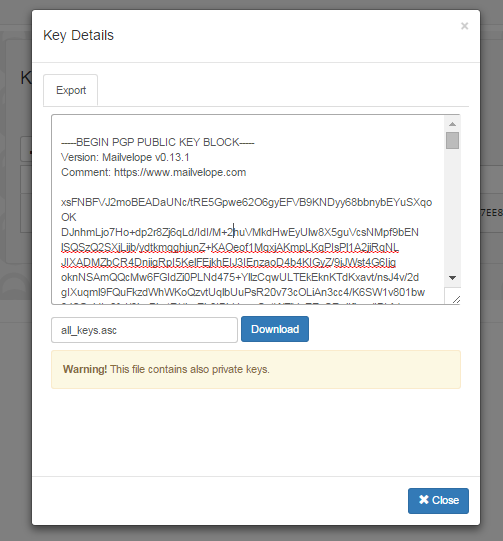Click the short OK line in key text
Image resolution: width=503 pixels, height=541 pixels.
69,217
